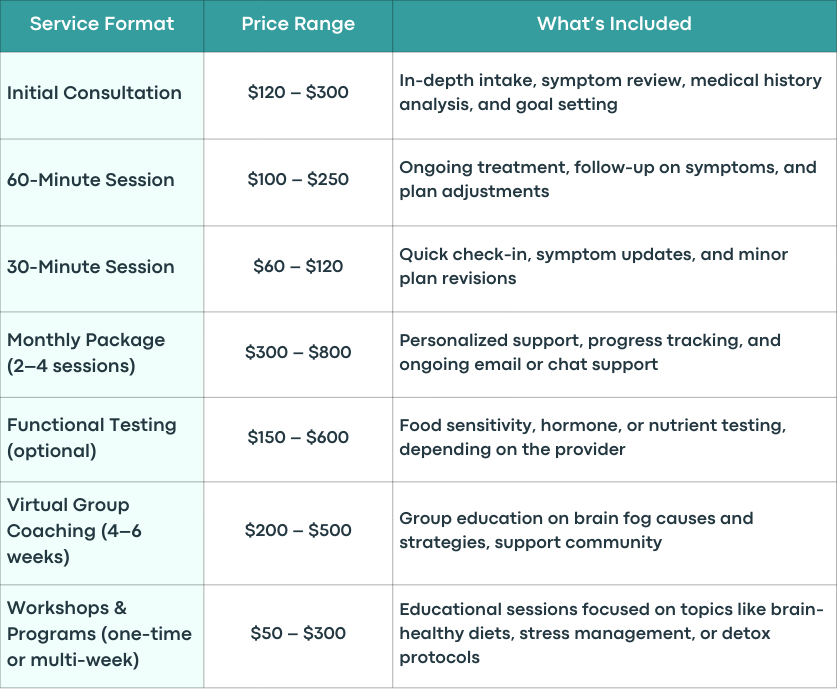This screenshot has height=689, width=837.
Task: Click the $50 – $300 price cell
Action: pyautogui.click(x=298, y=633)
